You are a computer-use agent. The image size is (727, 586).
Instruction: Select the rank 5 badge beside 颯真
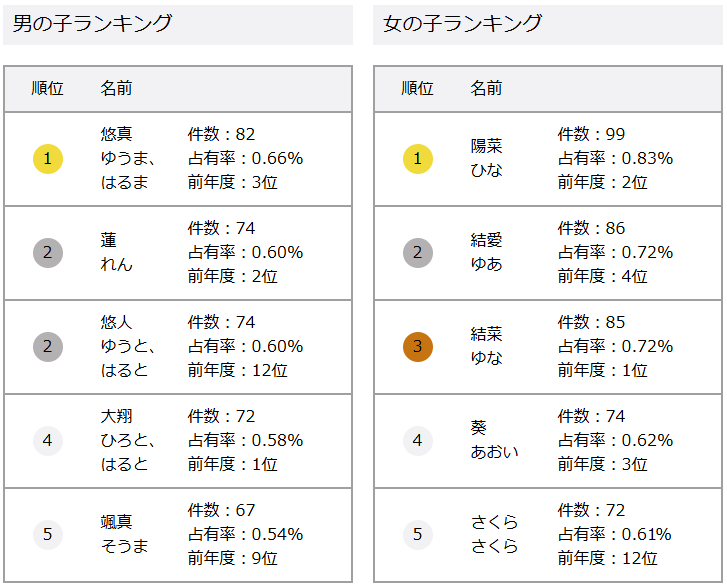pyautogui.click(x=48, y=534)
